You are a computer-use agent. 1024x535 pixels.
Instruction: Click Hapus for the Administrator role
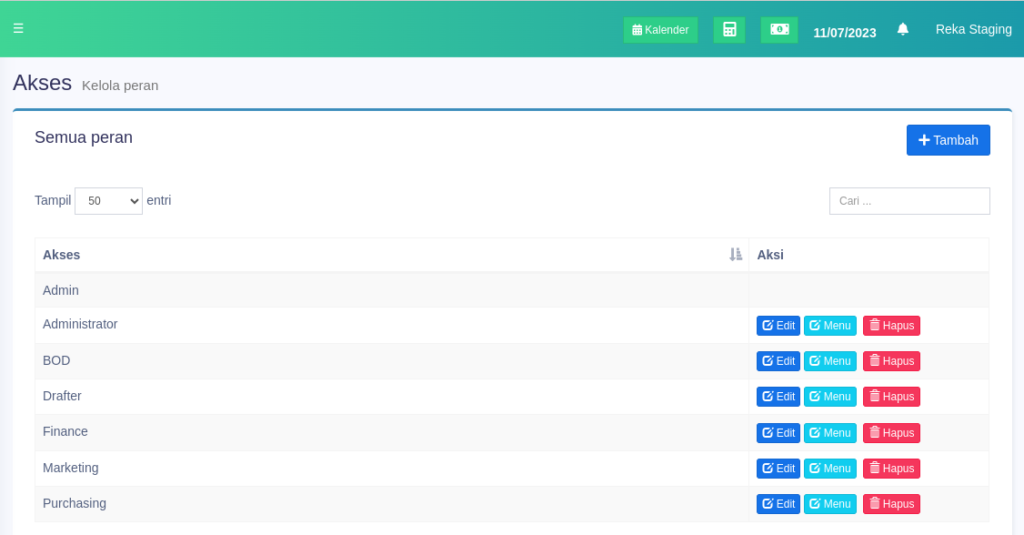[x=891, y=326]
